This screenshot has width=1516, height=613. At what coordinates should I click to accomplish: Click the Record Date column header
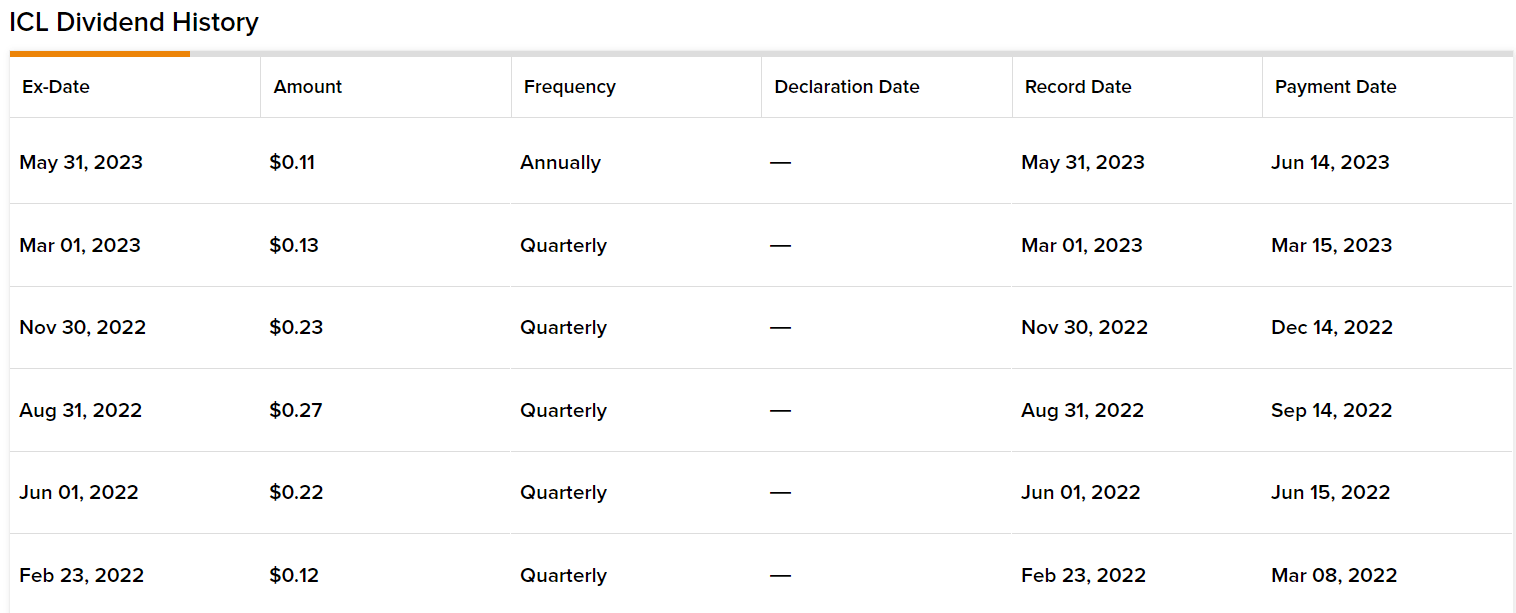coord(1078,87)
